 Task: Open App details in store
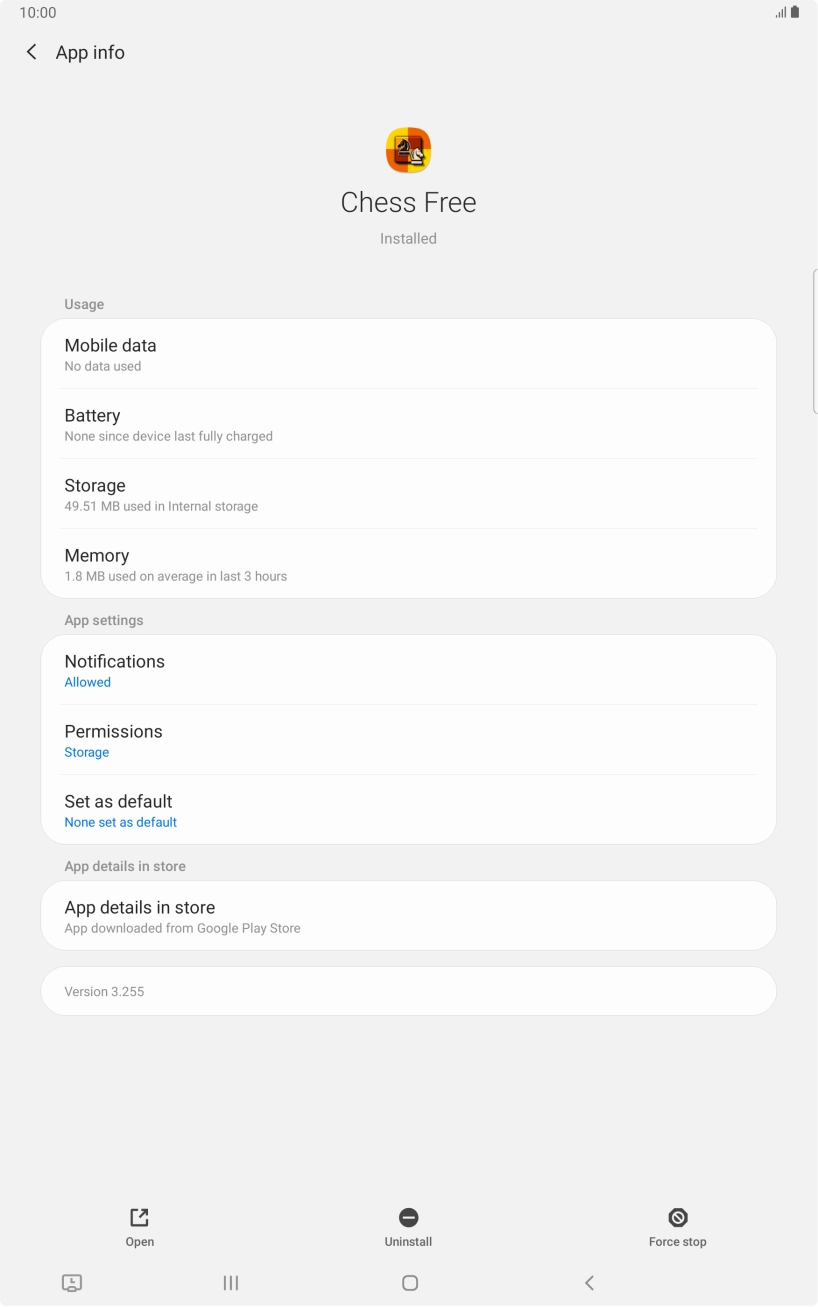tap(408, 916)
